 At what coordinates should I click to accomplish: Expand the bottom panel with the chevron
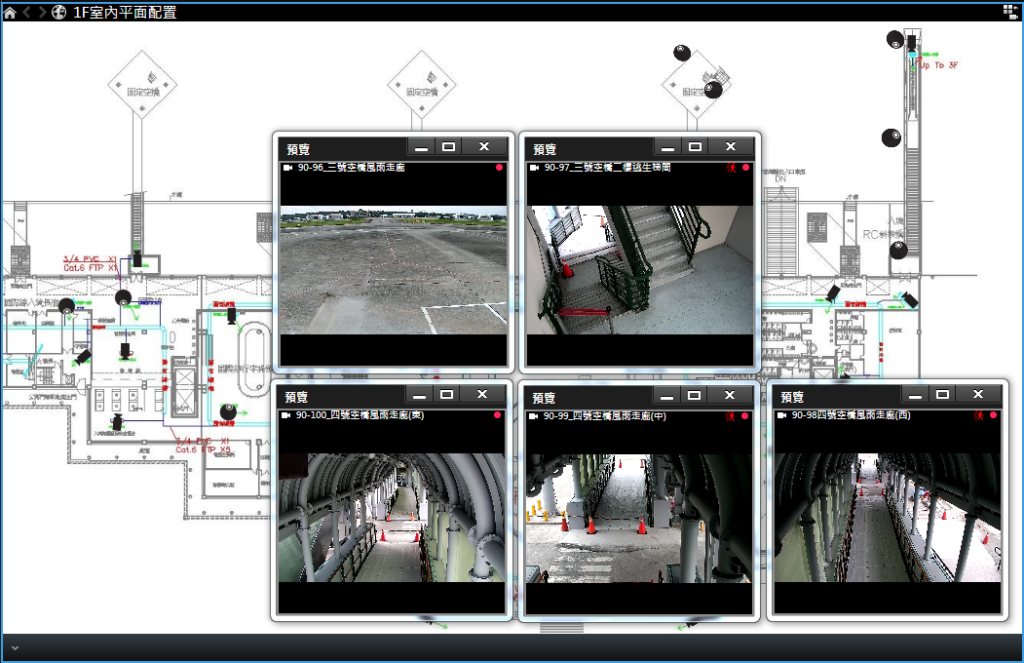click(13, 648)
